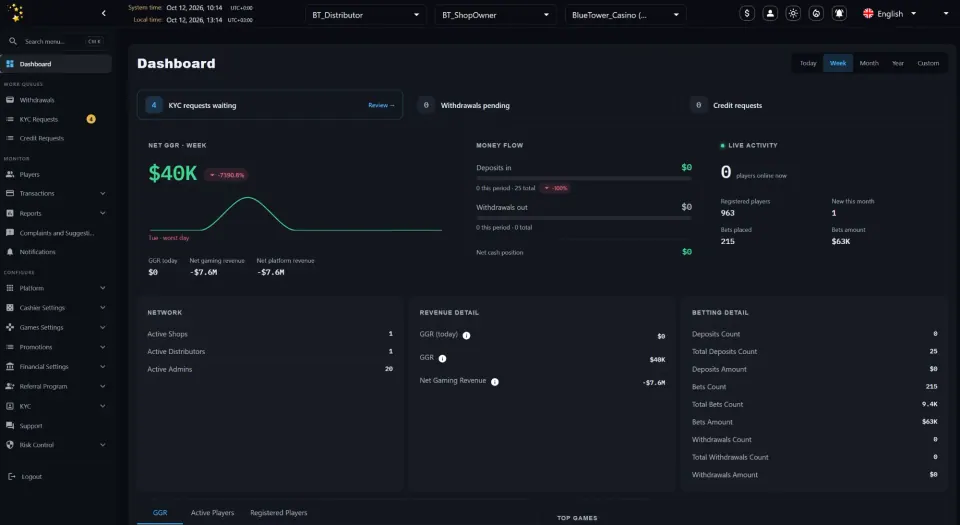Click the Withdrawals sidebar icon
Viewport: 960px width, 525px height.
click(x=10, y=100)
